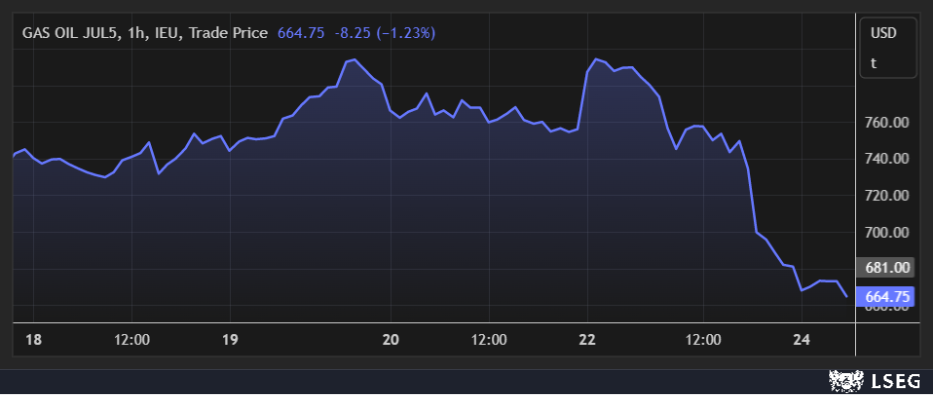Click the 720.00 price axis label
The width and height of the screenshot is (933, 395).
pyautogui.click(x=887, y=195)
